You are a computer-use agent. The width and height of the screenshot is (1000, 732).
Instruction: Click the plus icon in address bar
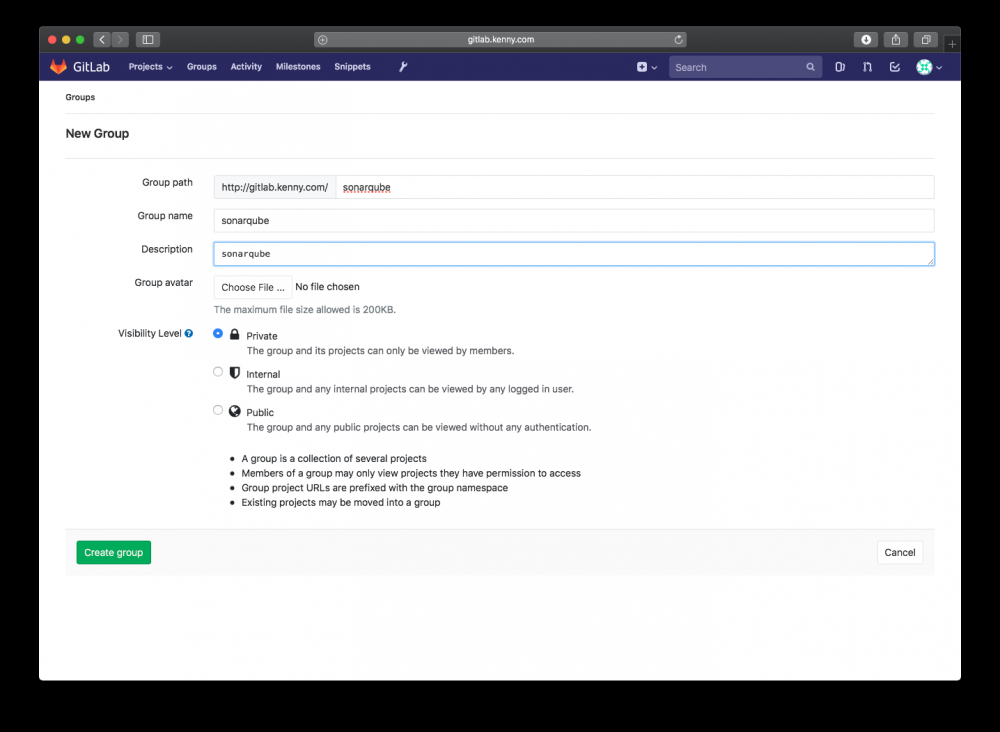pyautogui.click(x=323, y=40)
